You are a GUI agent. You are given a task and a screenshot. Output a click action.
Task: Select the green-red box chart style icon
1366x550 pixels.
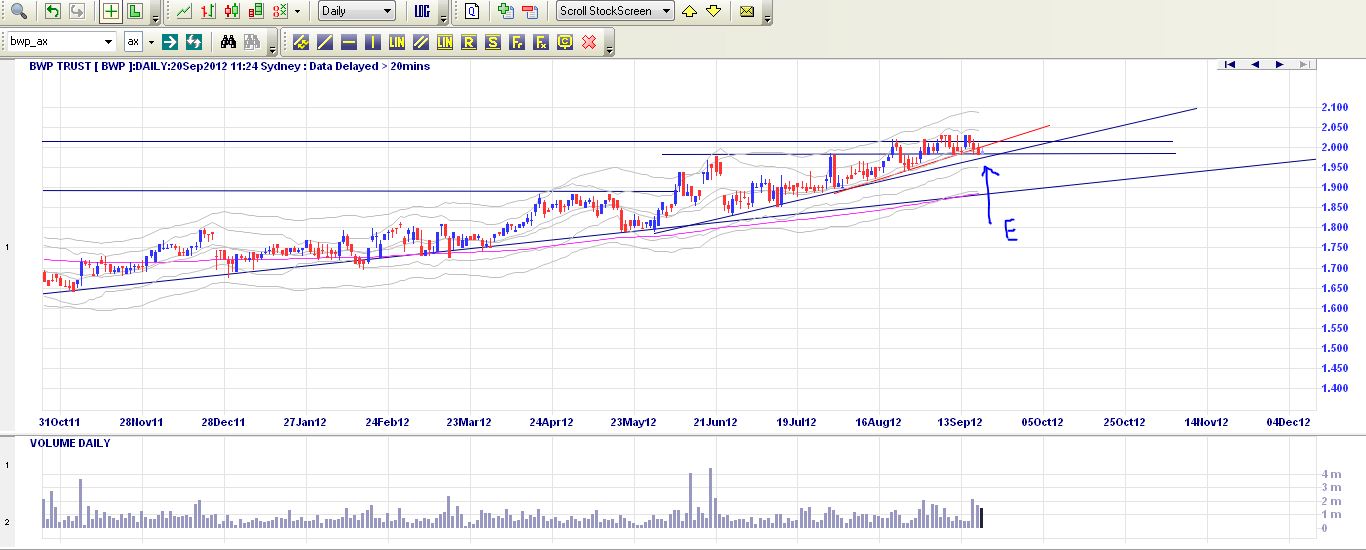click(x=256, y=12)
